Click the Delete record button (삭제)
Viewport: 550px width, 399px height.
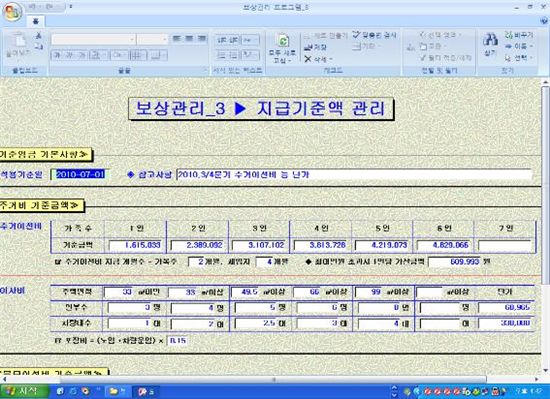(318, 59)
